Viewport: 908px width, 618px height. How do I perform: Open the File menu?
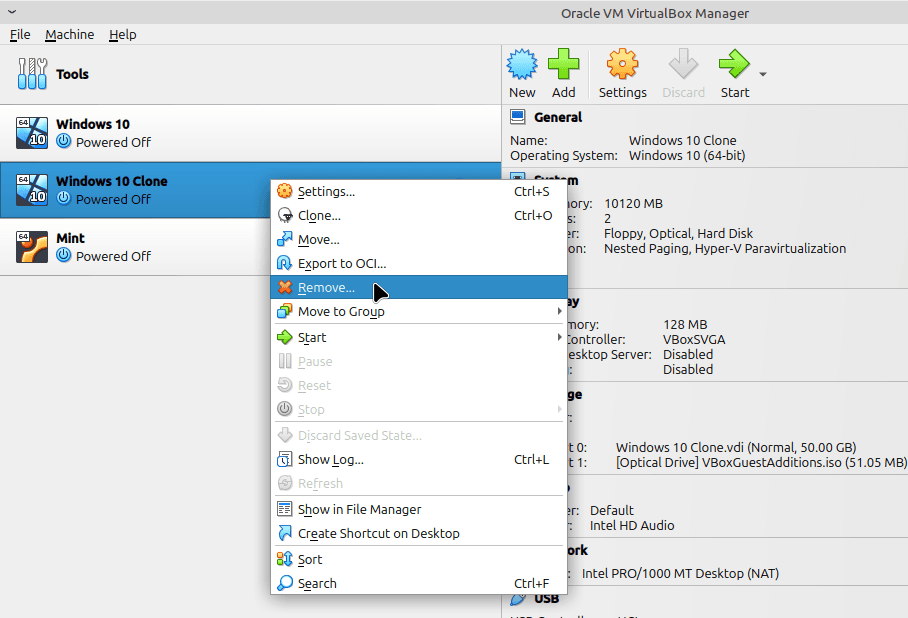click(20, 35)
